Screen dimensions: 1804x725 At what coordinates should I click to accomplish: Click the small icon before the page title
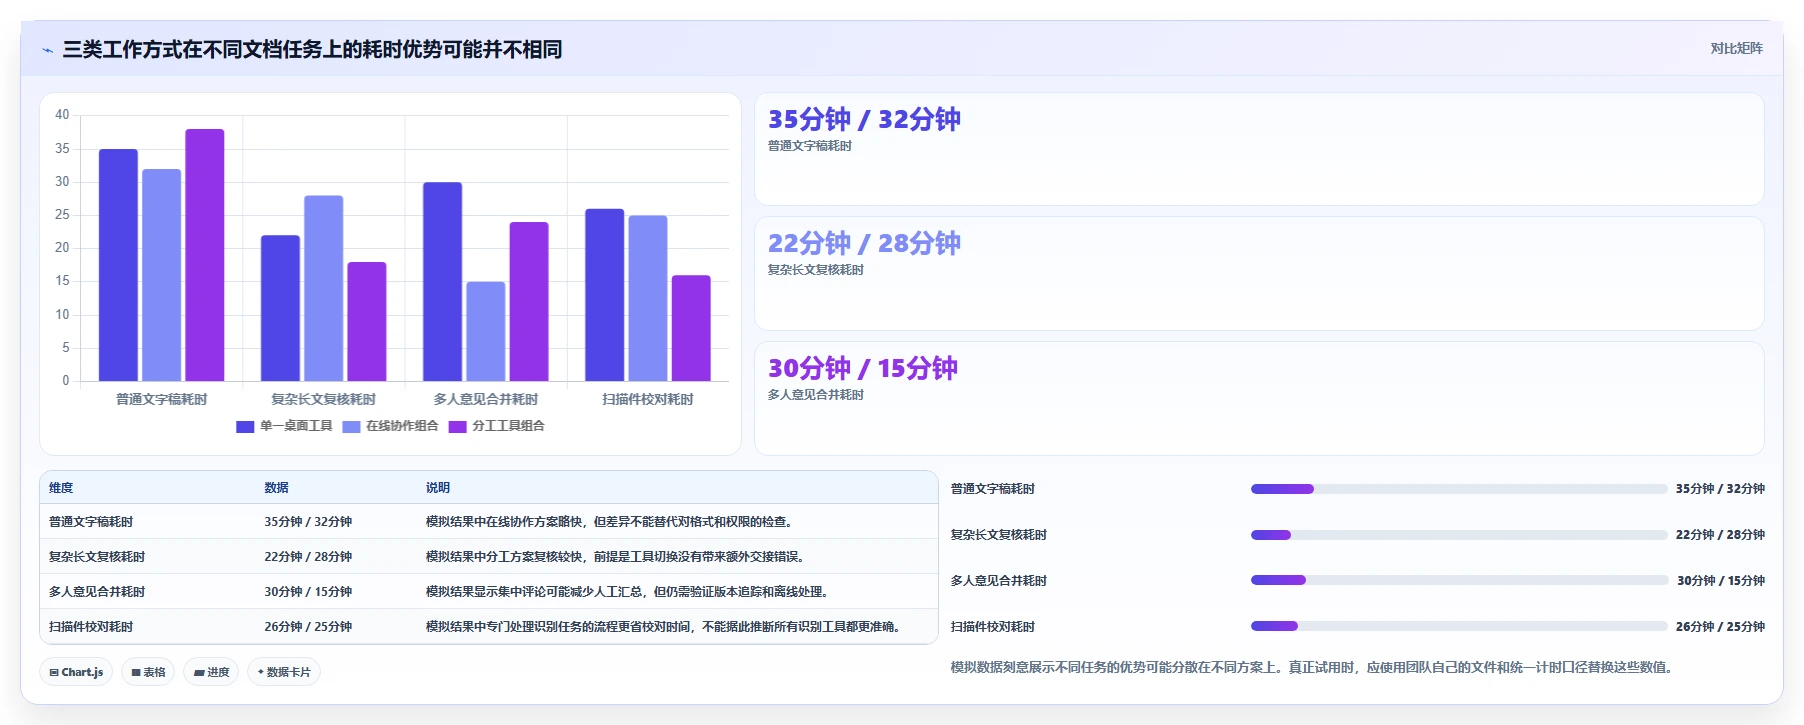coord(47,50)
